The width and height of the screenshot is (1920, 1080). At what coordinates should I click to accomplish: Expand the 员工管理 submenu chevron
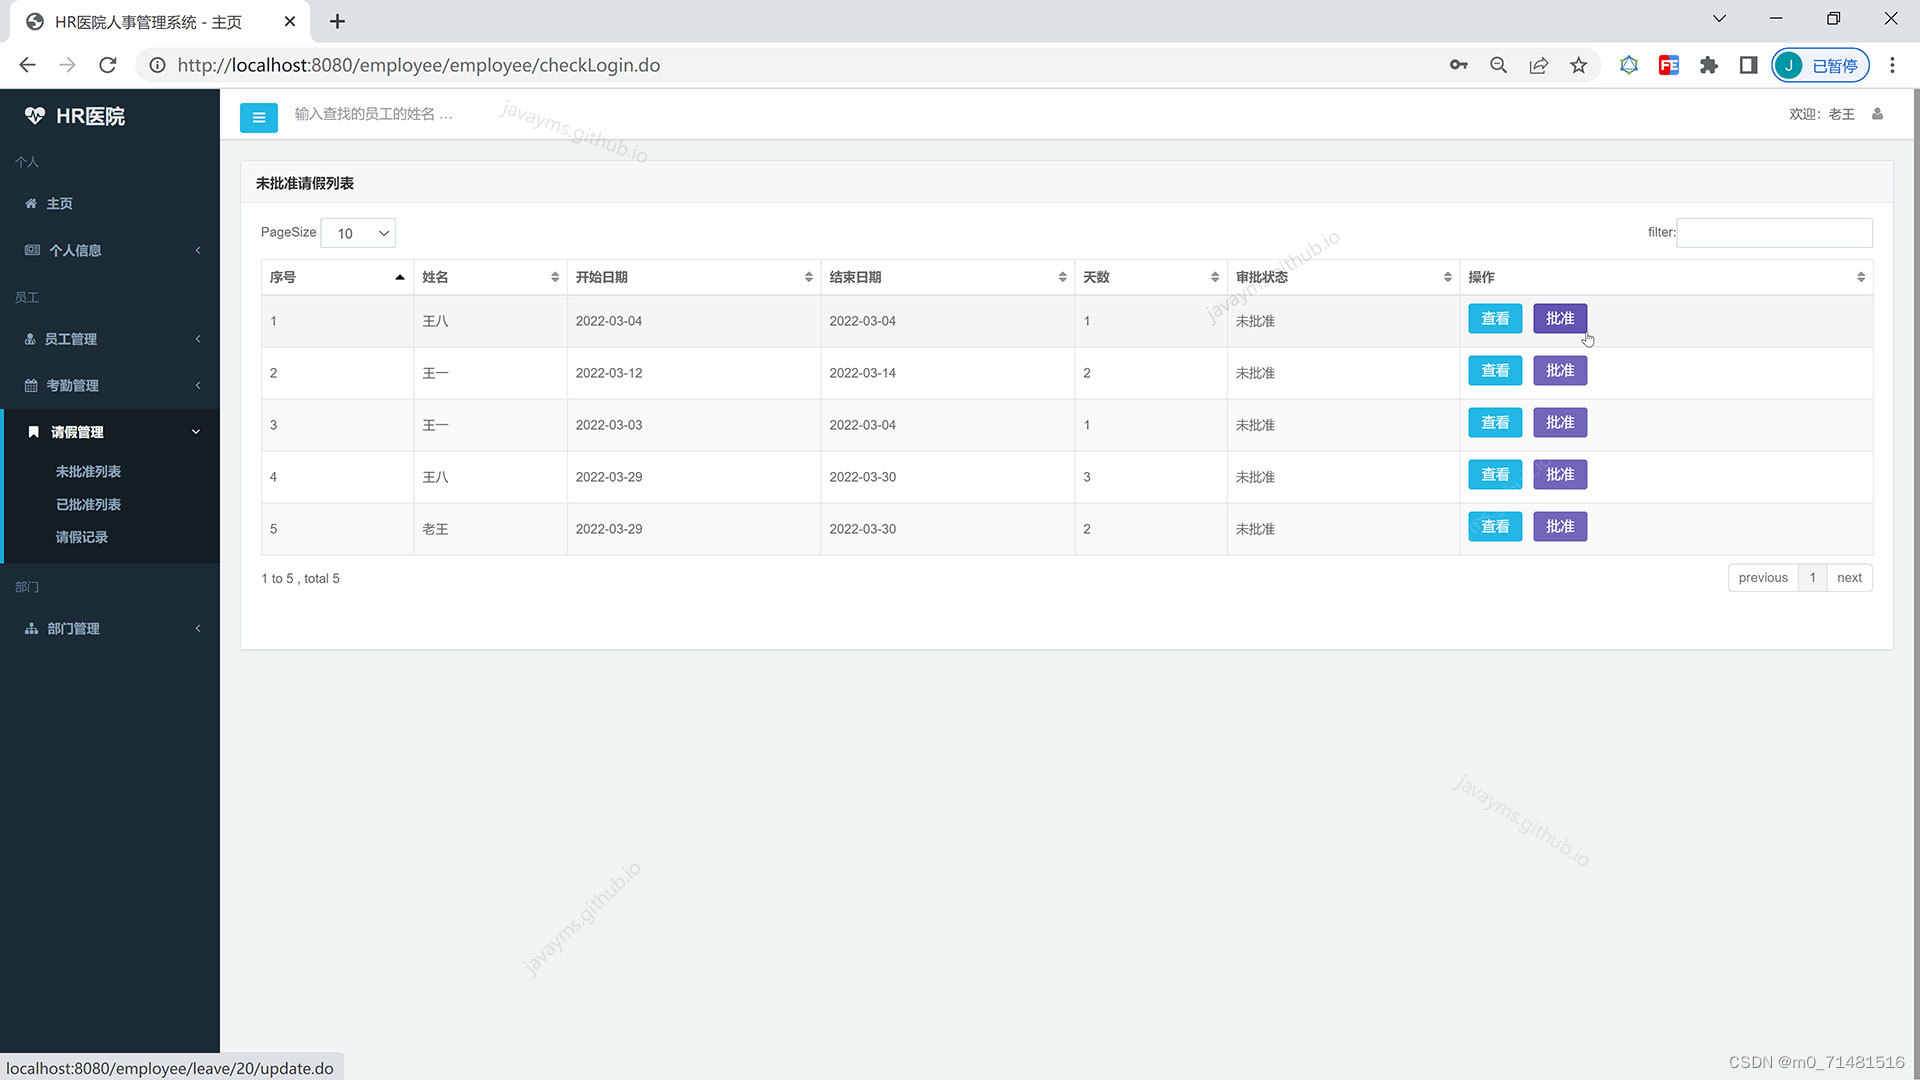tap(196, 339)
